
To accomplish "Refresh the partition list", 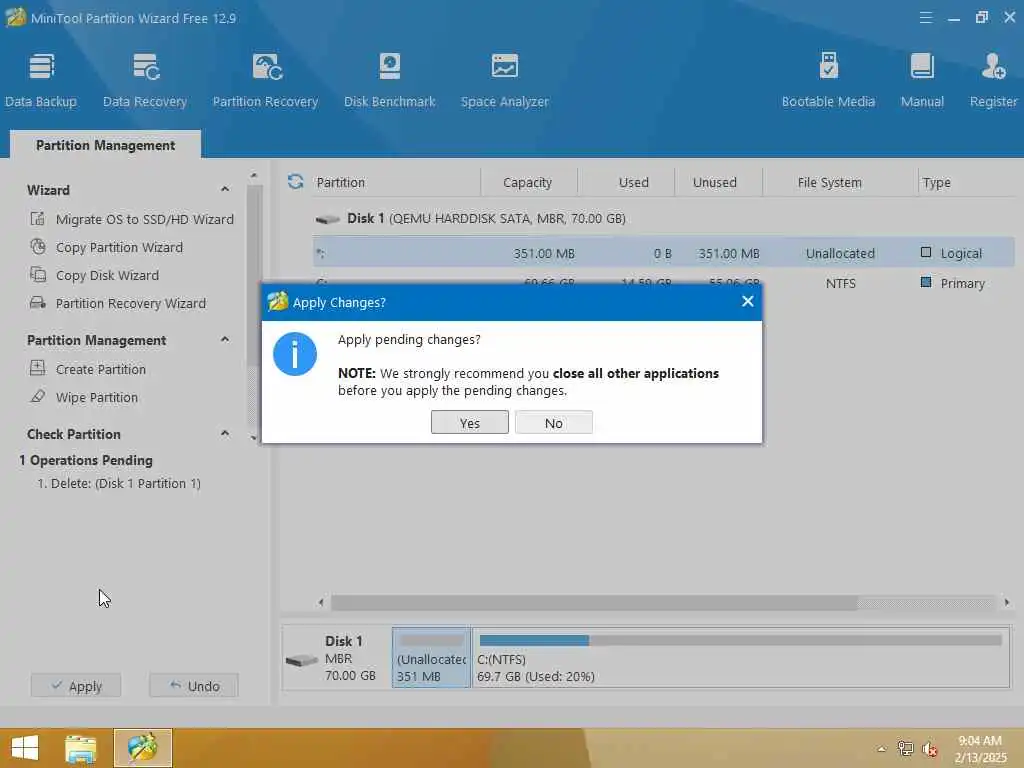I will [x=295, y=182].
